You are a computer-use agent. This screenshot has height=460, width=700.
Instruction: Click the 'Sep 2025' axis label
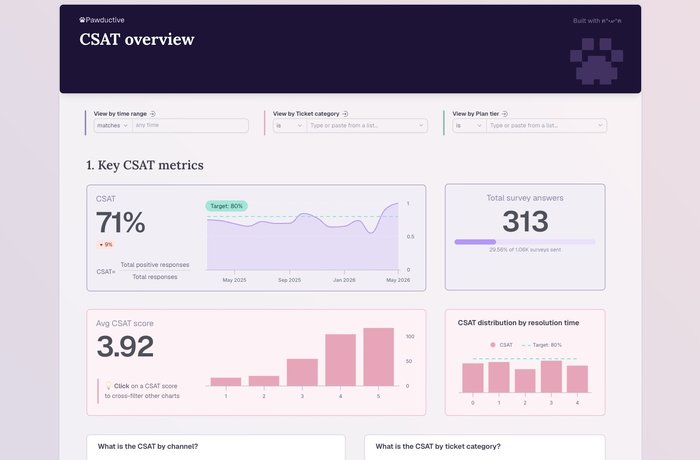click(x=289, y=280)
